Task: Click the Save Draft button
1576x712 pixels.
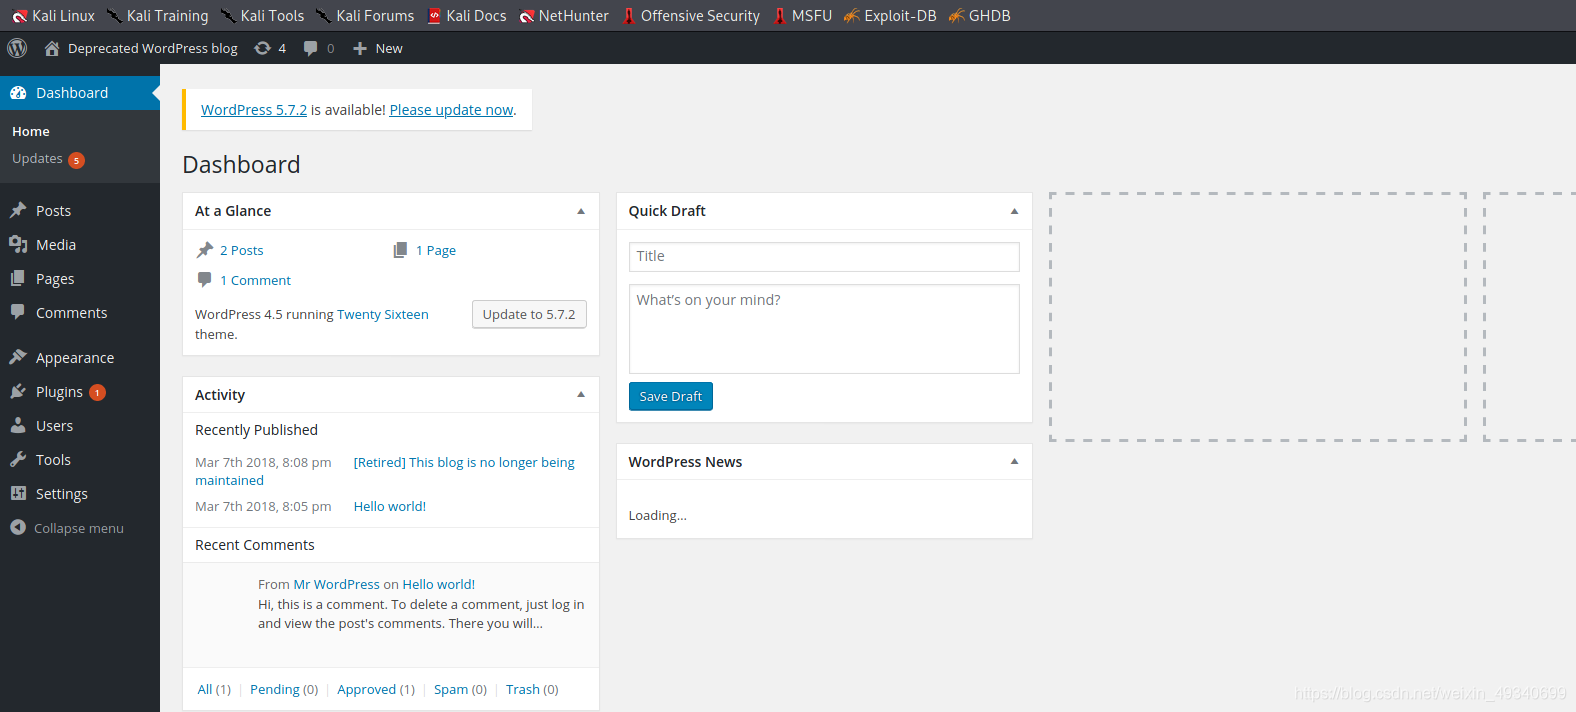Action: [670, 397]
